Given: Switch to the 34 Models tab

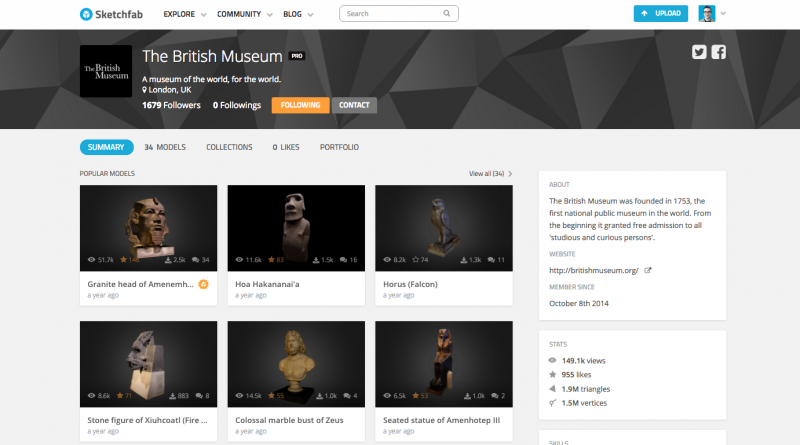Looking at the screenshot, I should 165,147.
